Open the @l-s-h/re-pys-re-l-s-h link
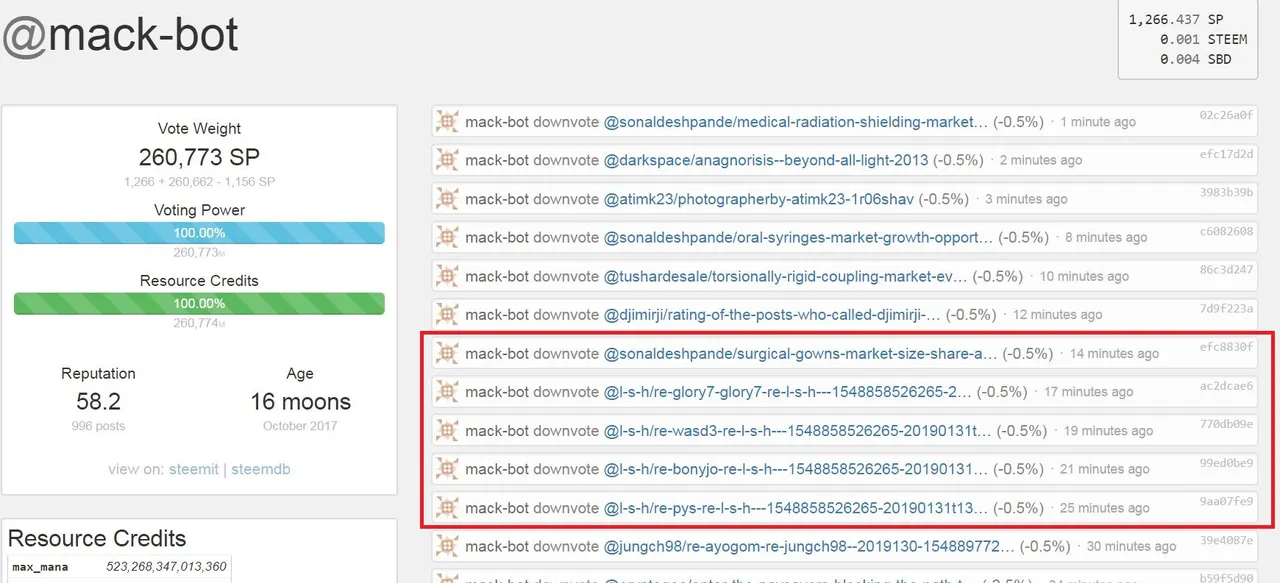Image resolution: width=1280 pixels, height=583 pixels. (x=795, y=508)
